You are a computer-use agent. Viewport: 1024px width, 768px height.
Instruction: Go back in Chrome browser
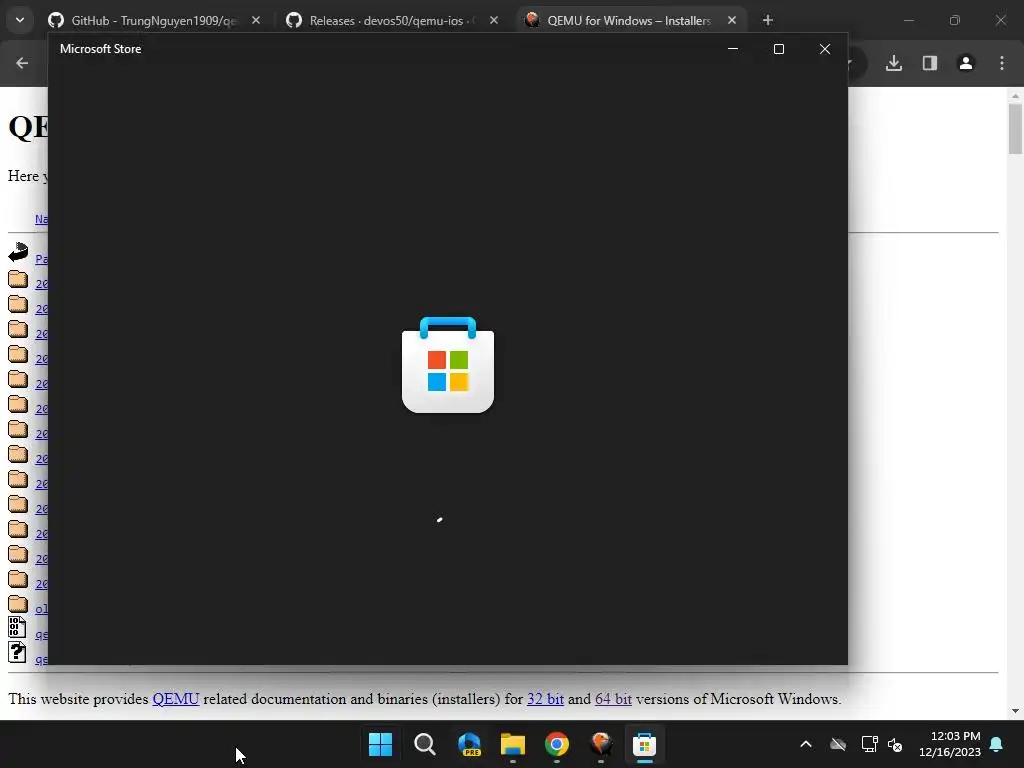click(22, 63)
